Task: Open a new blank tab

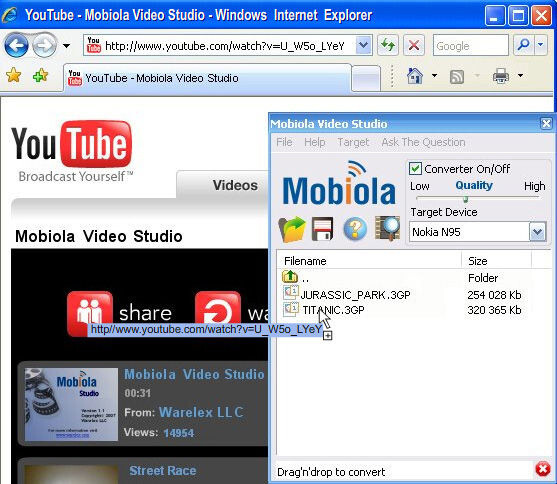Action: tap(366, 79)
